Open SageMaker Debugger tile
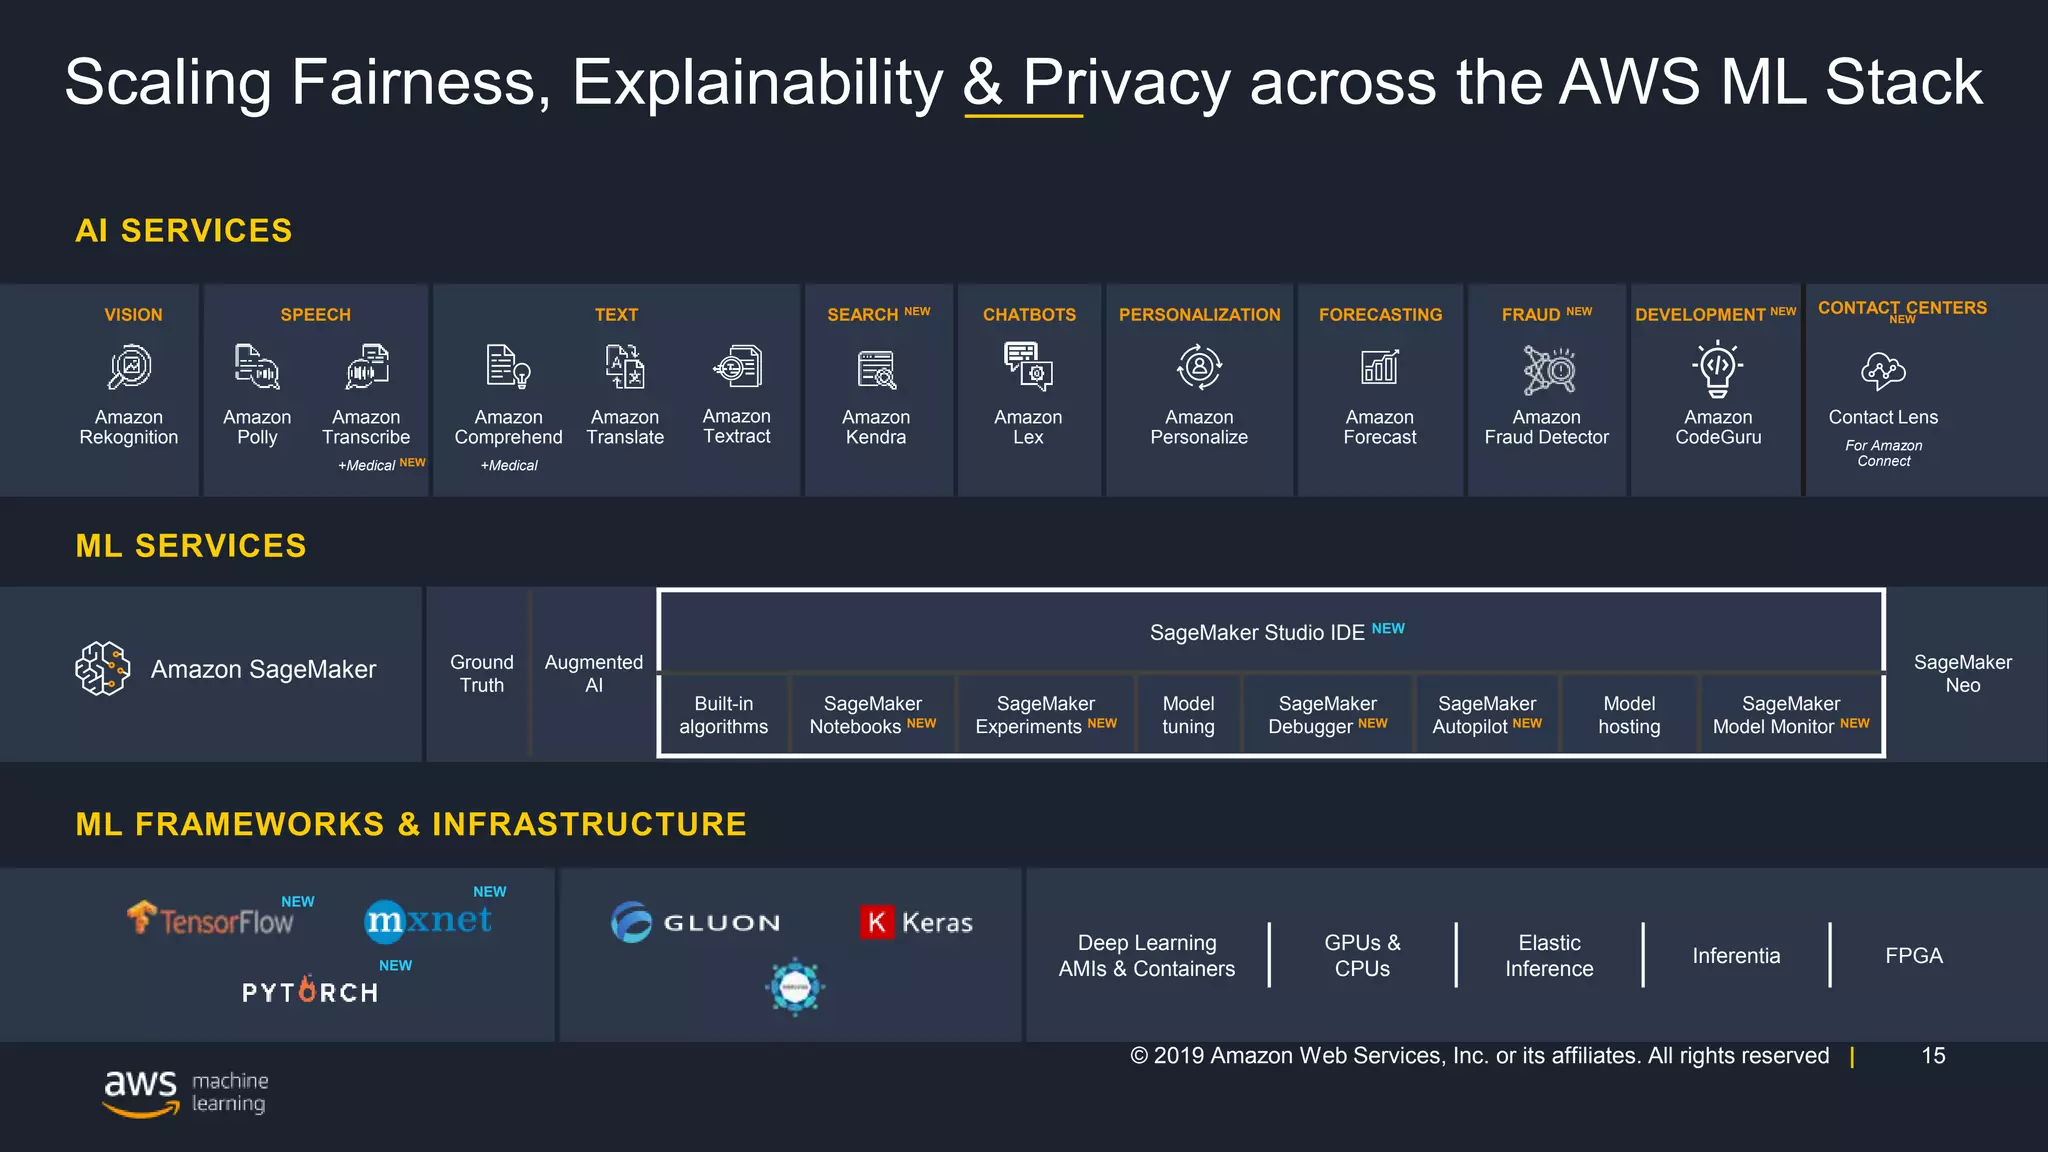Image resolution: width=2048 pixels, height=1152 pixels. point(1328,715)
